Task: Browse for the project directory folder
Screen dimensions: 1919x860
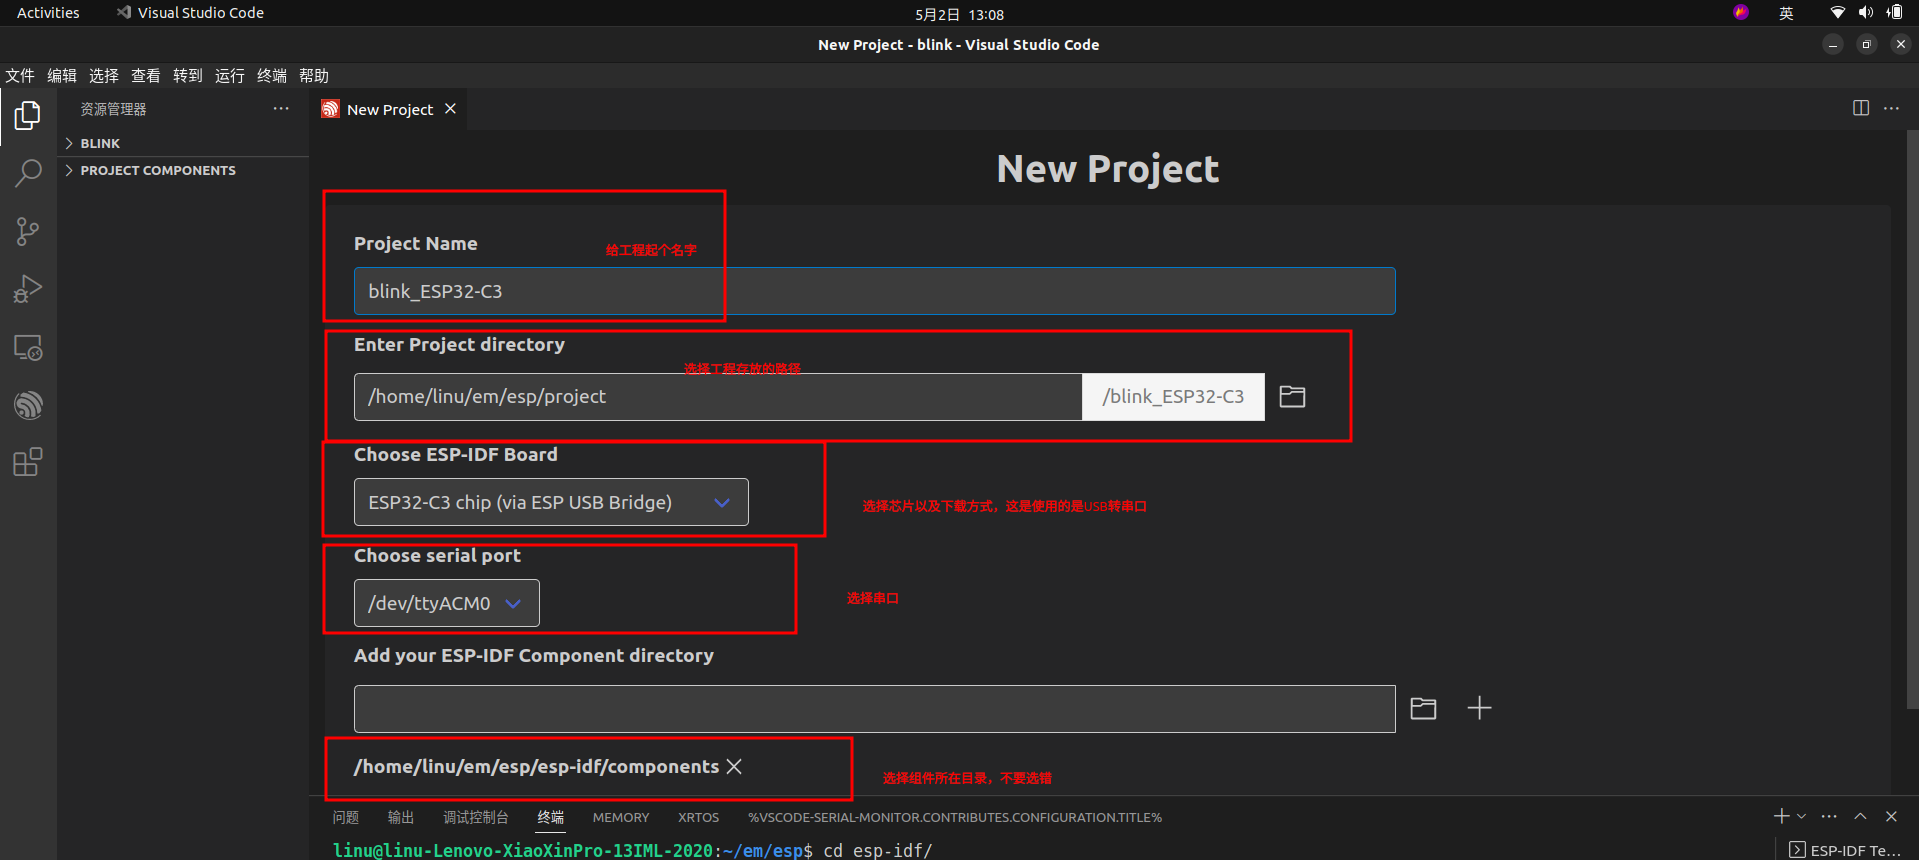Action: click(1292, 397)
